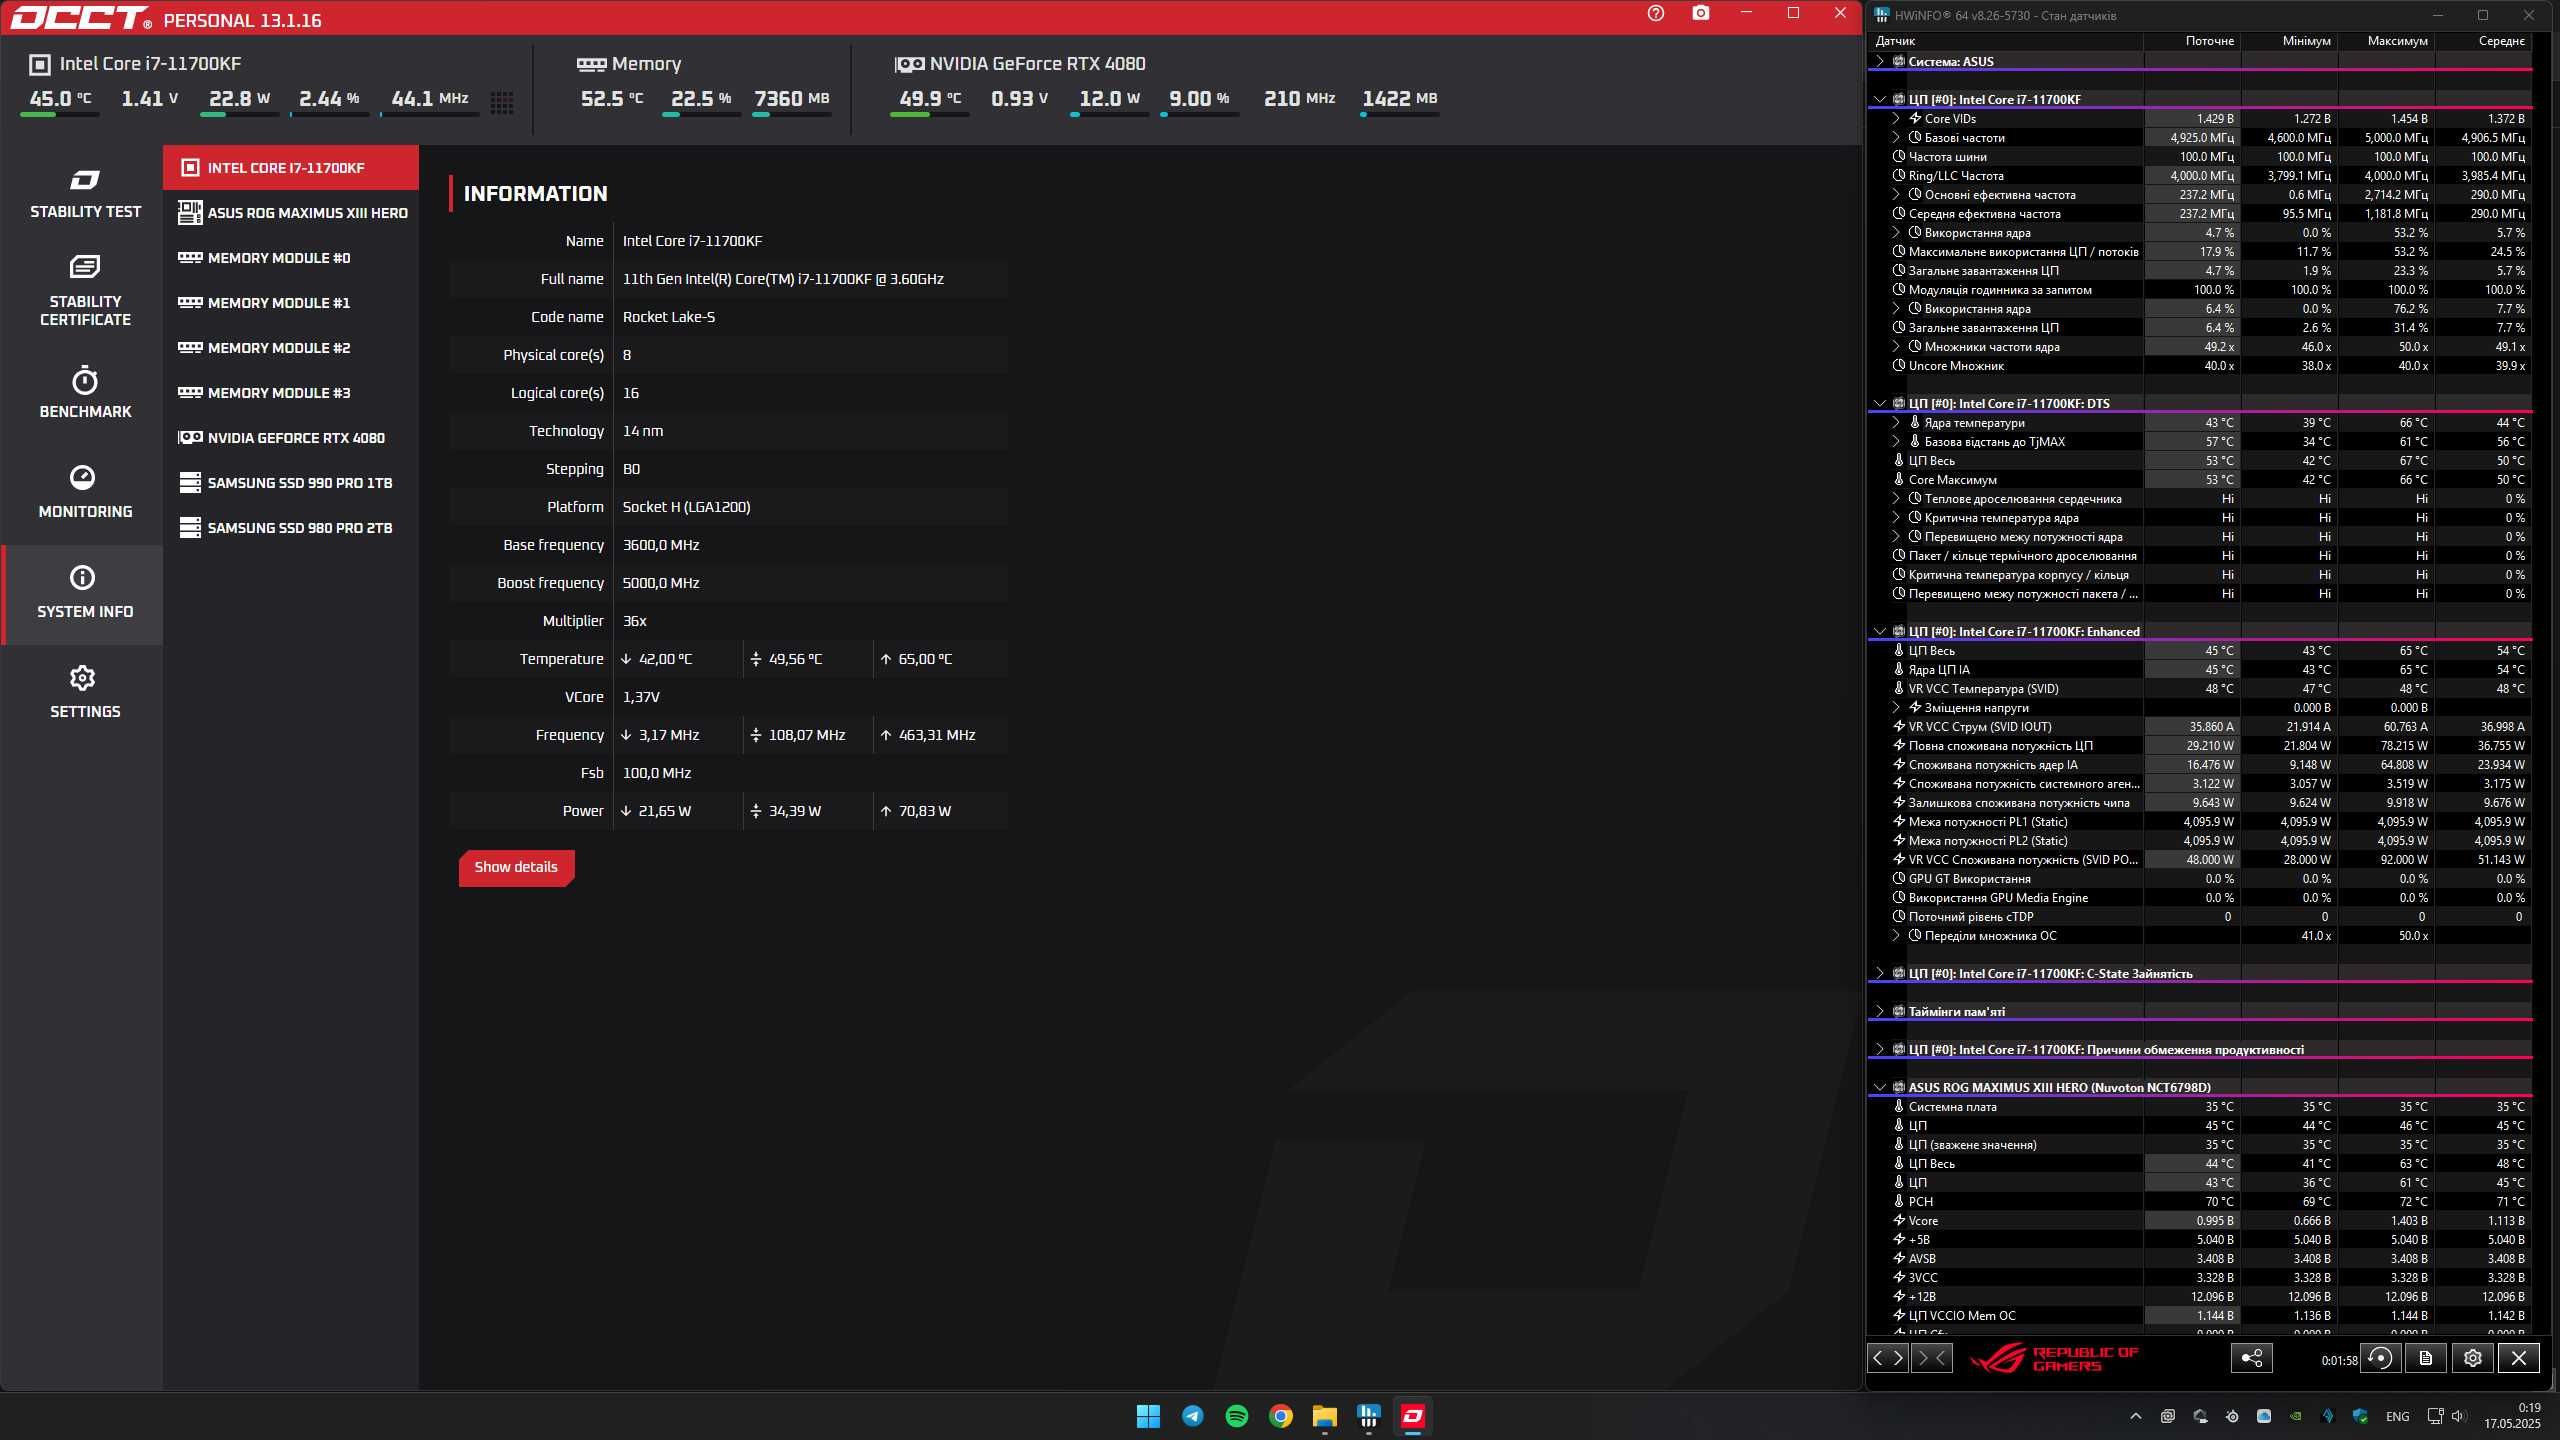
Task: Expand the Ядра температури row
Action: click(1895, 423)
